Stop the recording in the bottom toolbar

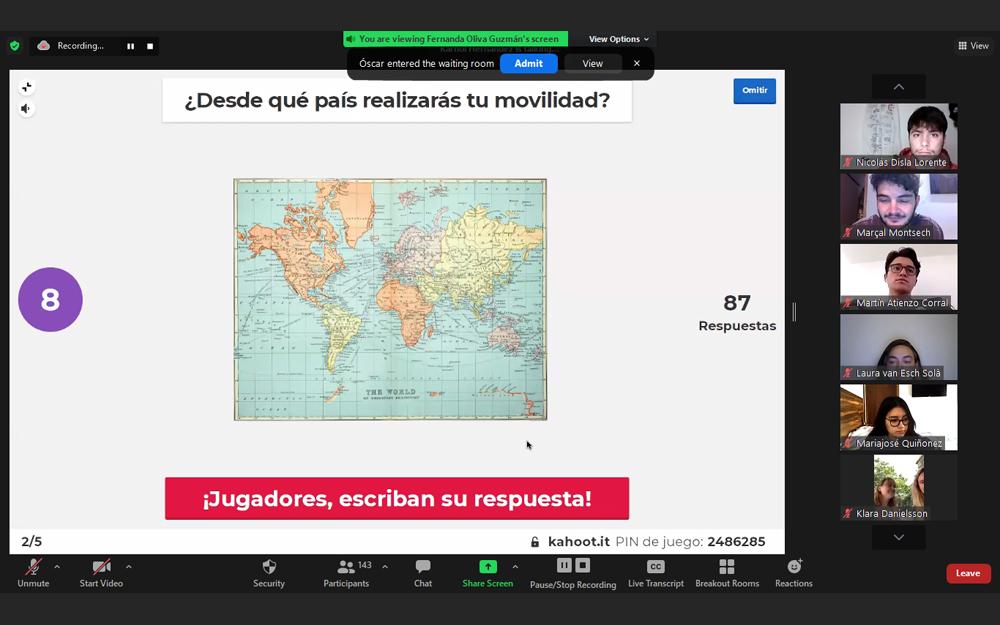(x=583, y=565)
